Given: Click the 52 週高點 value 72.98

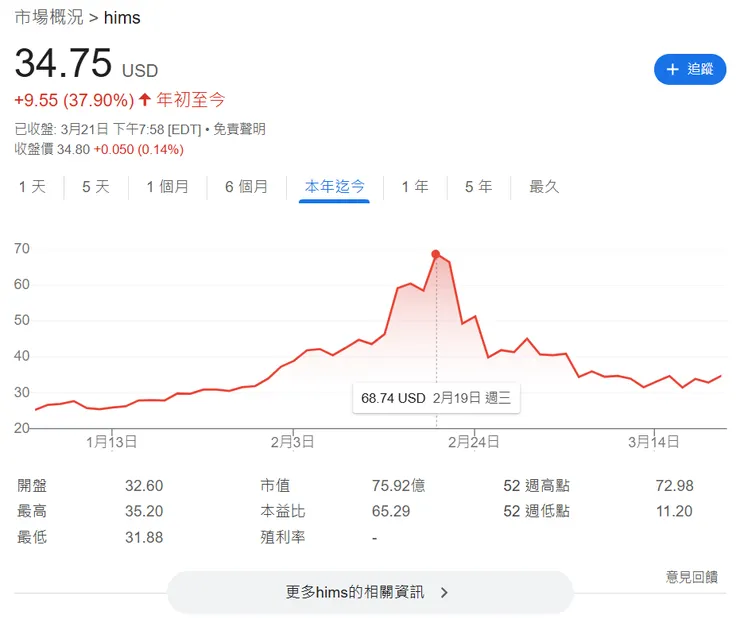Looking at the screenshot, I should point(674,485).
